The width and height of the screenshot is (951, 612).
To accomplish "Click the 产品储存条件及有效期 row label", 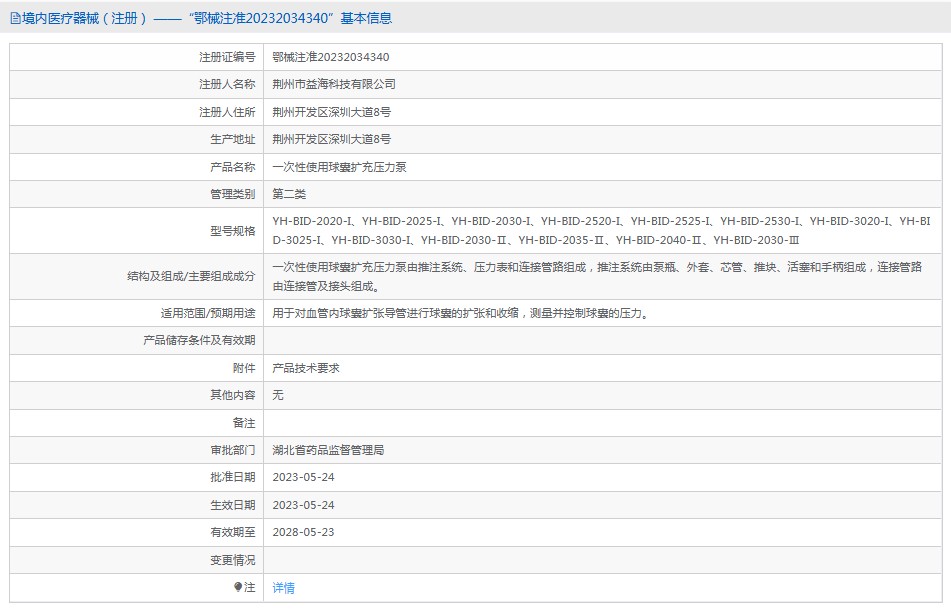I will (x=199, y=341).
